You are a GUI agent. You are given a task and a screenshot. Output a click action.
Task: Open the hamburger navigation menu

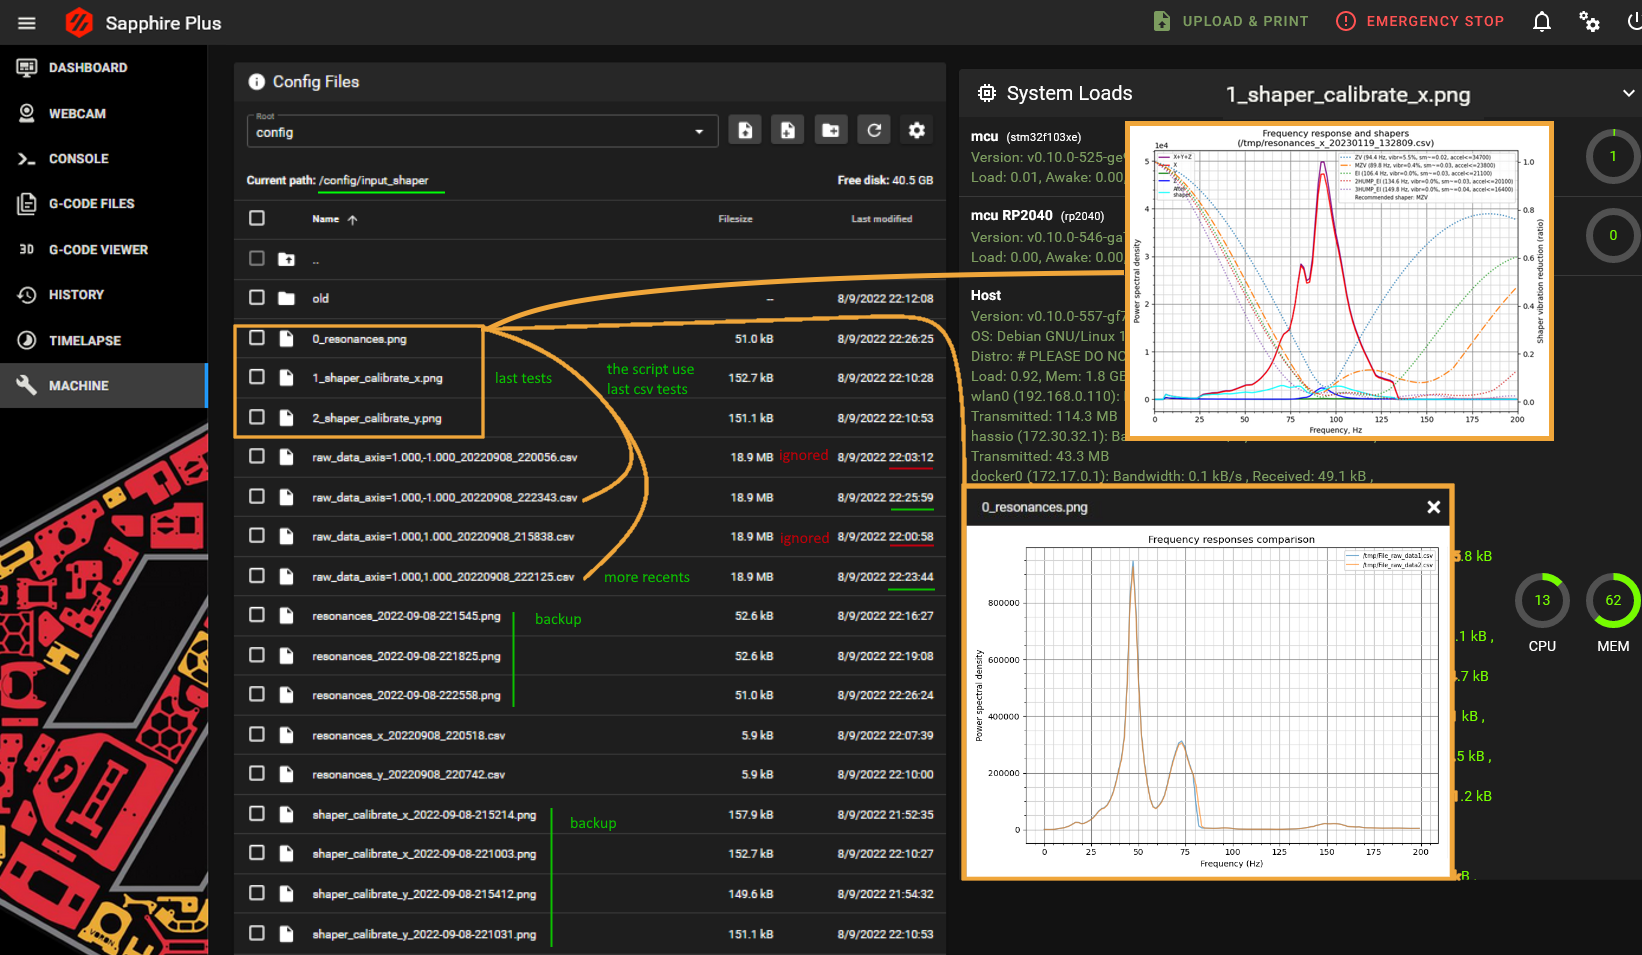(x=27, y=22)
